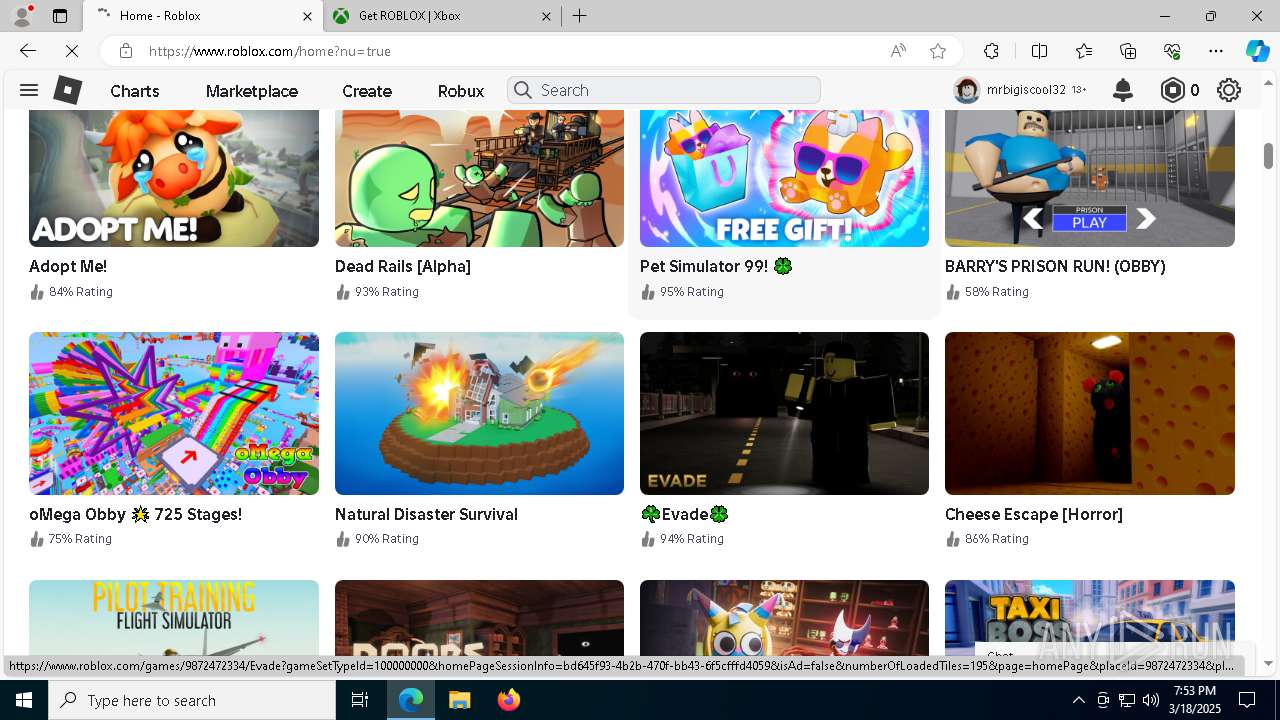Screen dimensions: 1280x720
Task: Click the Dead Rails thumbnail
Action: (x=479, y=178)
